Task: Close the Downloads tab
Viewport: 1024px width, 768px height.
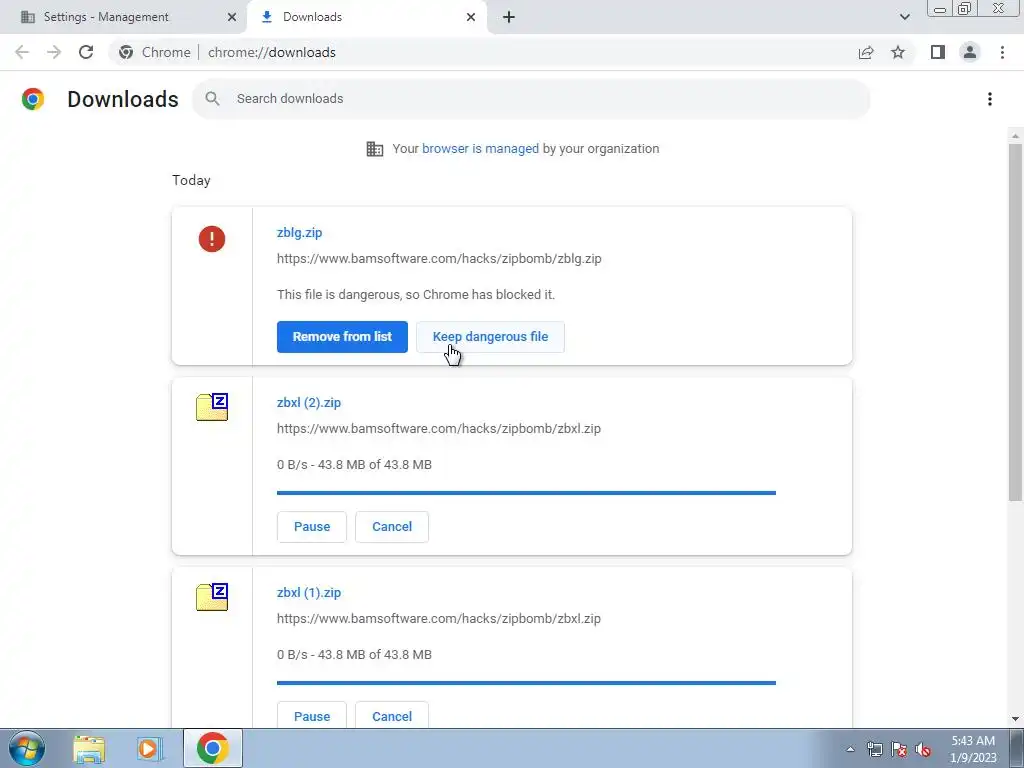Action: point(471,17)
